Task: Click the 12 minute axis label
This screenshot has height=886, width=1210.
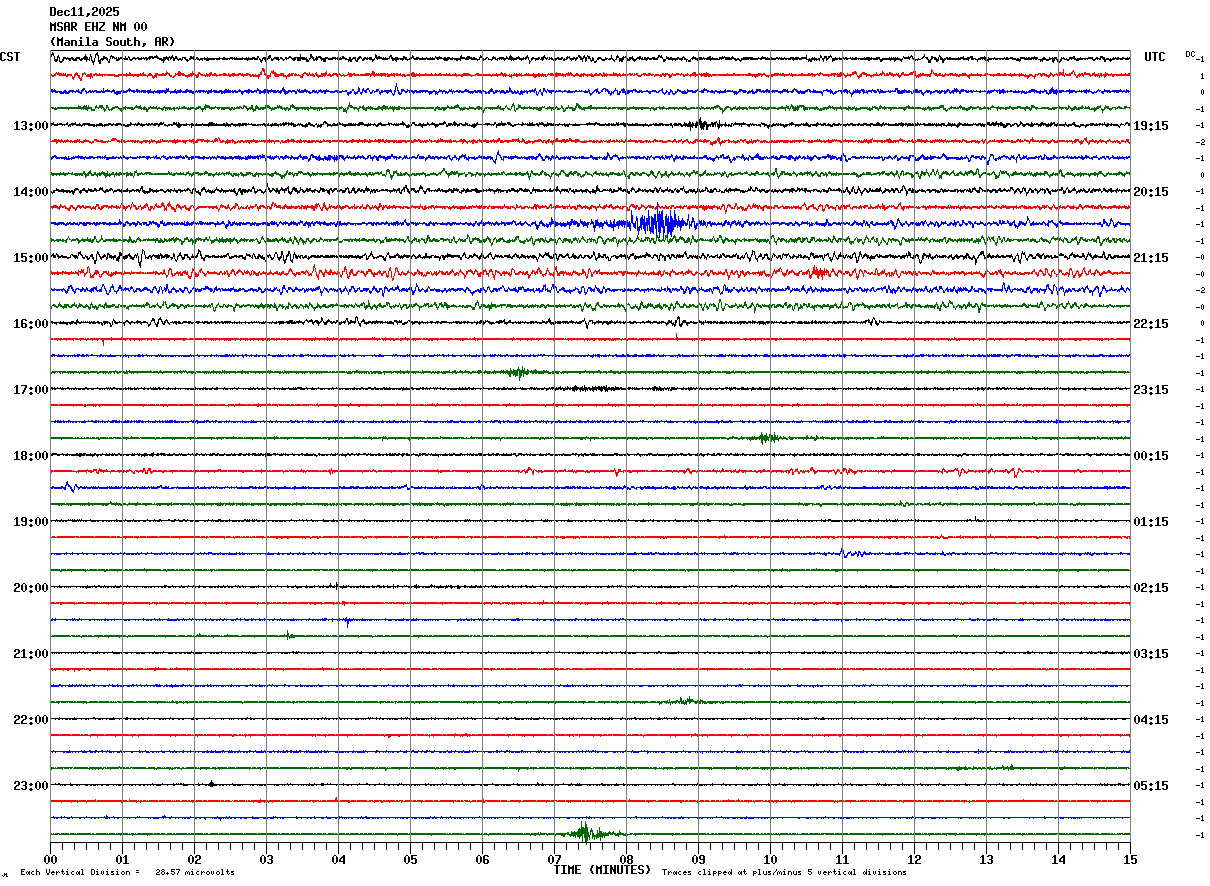Action: click(914, 859)
